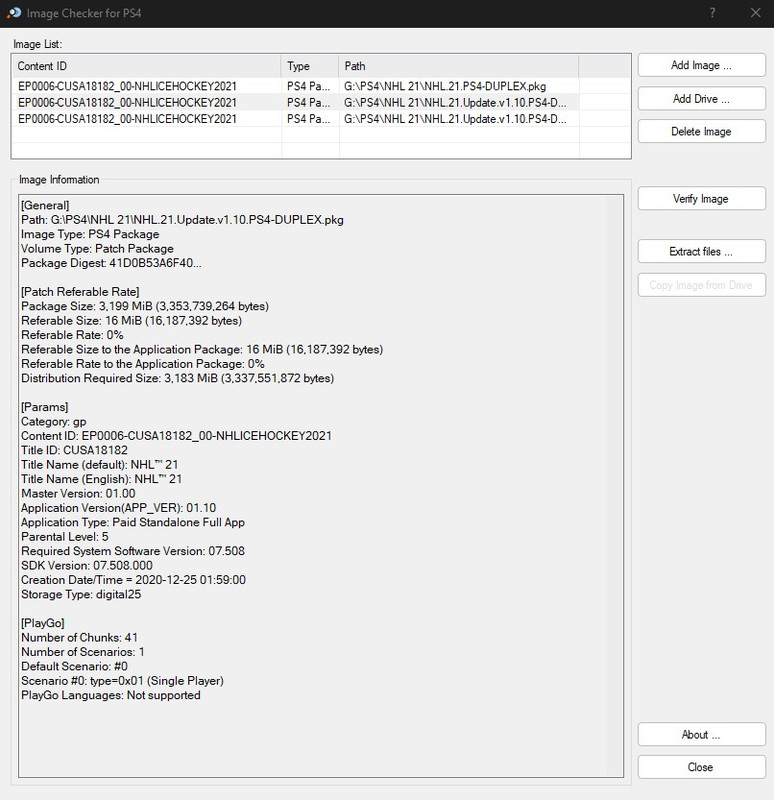The width and height of the screenshot is (774, 800).
Task: Click the Volume Type: Patch Package line
Action: pos(97,248)
